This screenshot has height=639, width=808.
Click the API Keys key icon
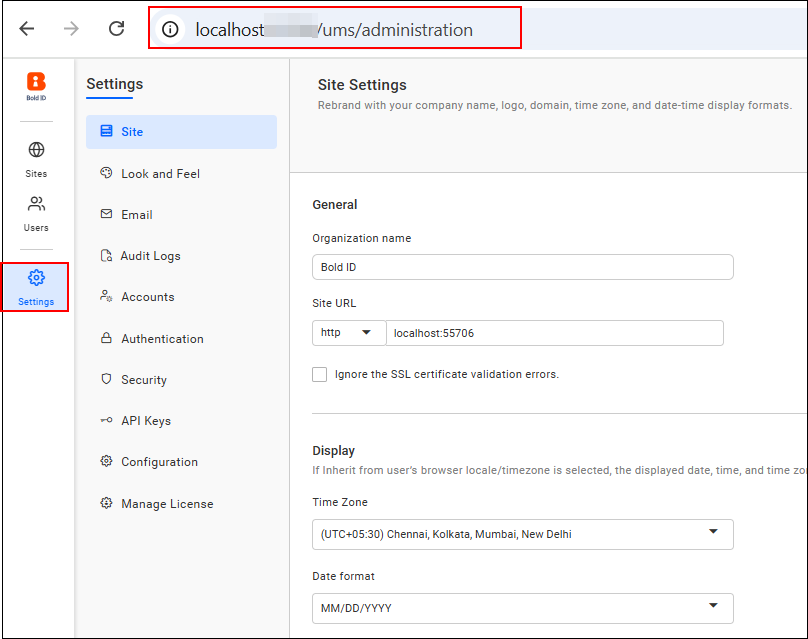tap(106, 421)
